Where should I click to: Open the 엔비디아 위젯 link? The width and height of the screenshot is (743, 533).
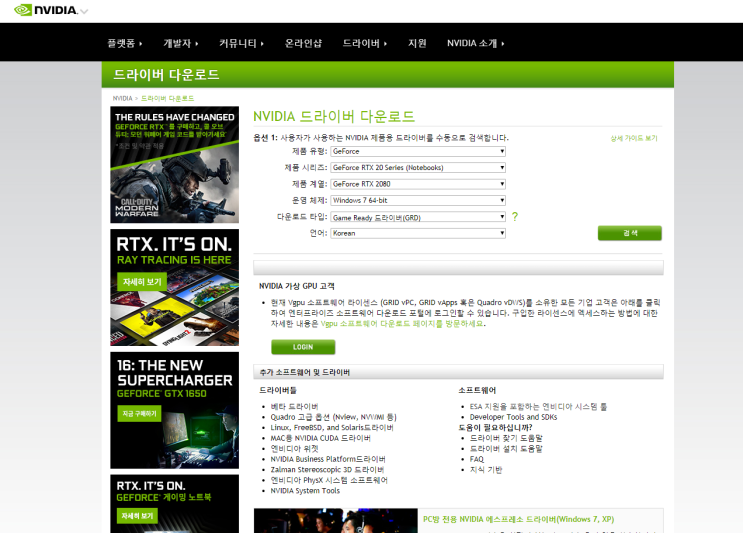[294, 448]
